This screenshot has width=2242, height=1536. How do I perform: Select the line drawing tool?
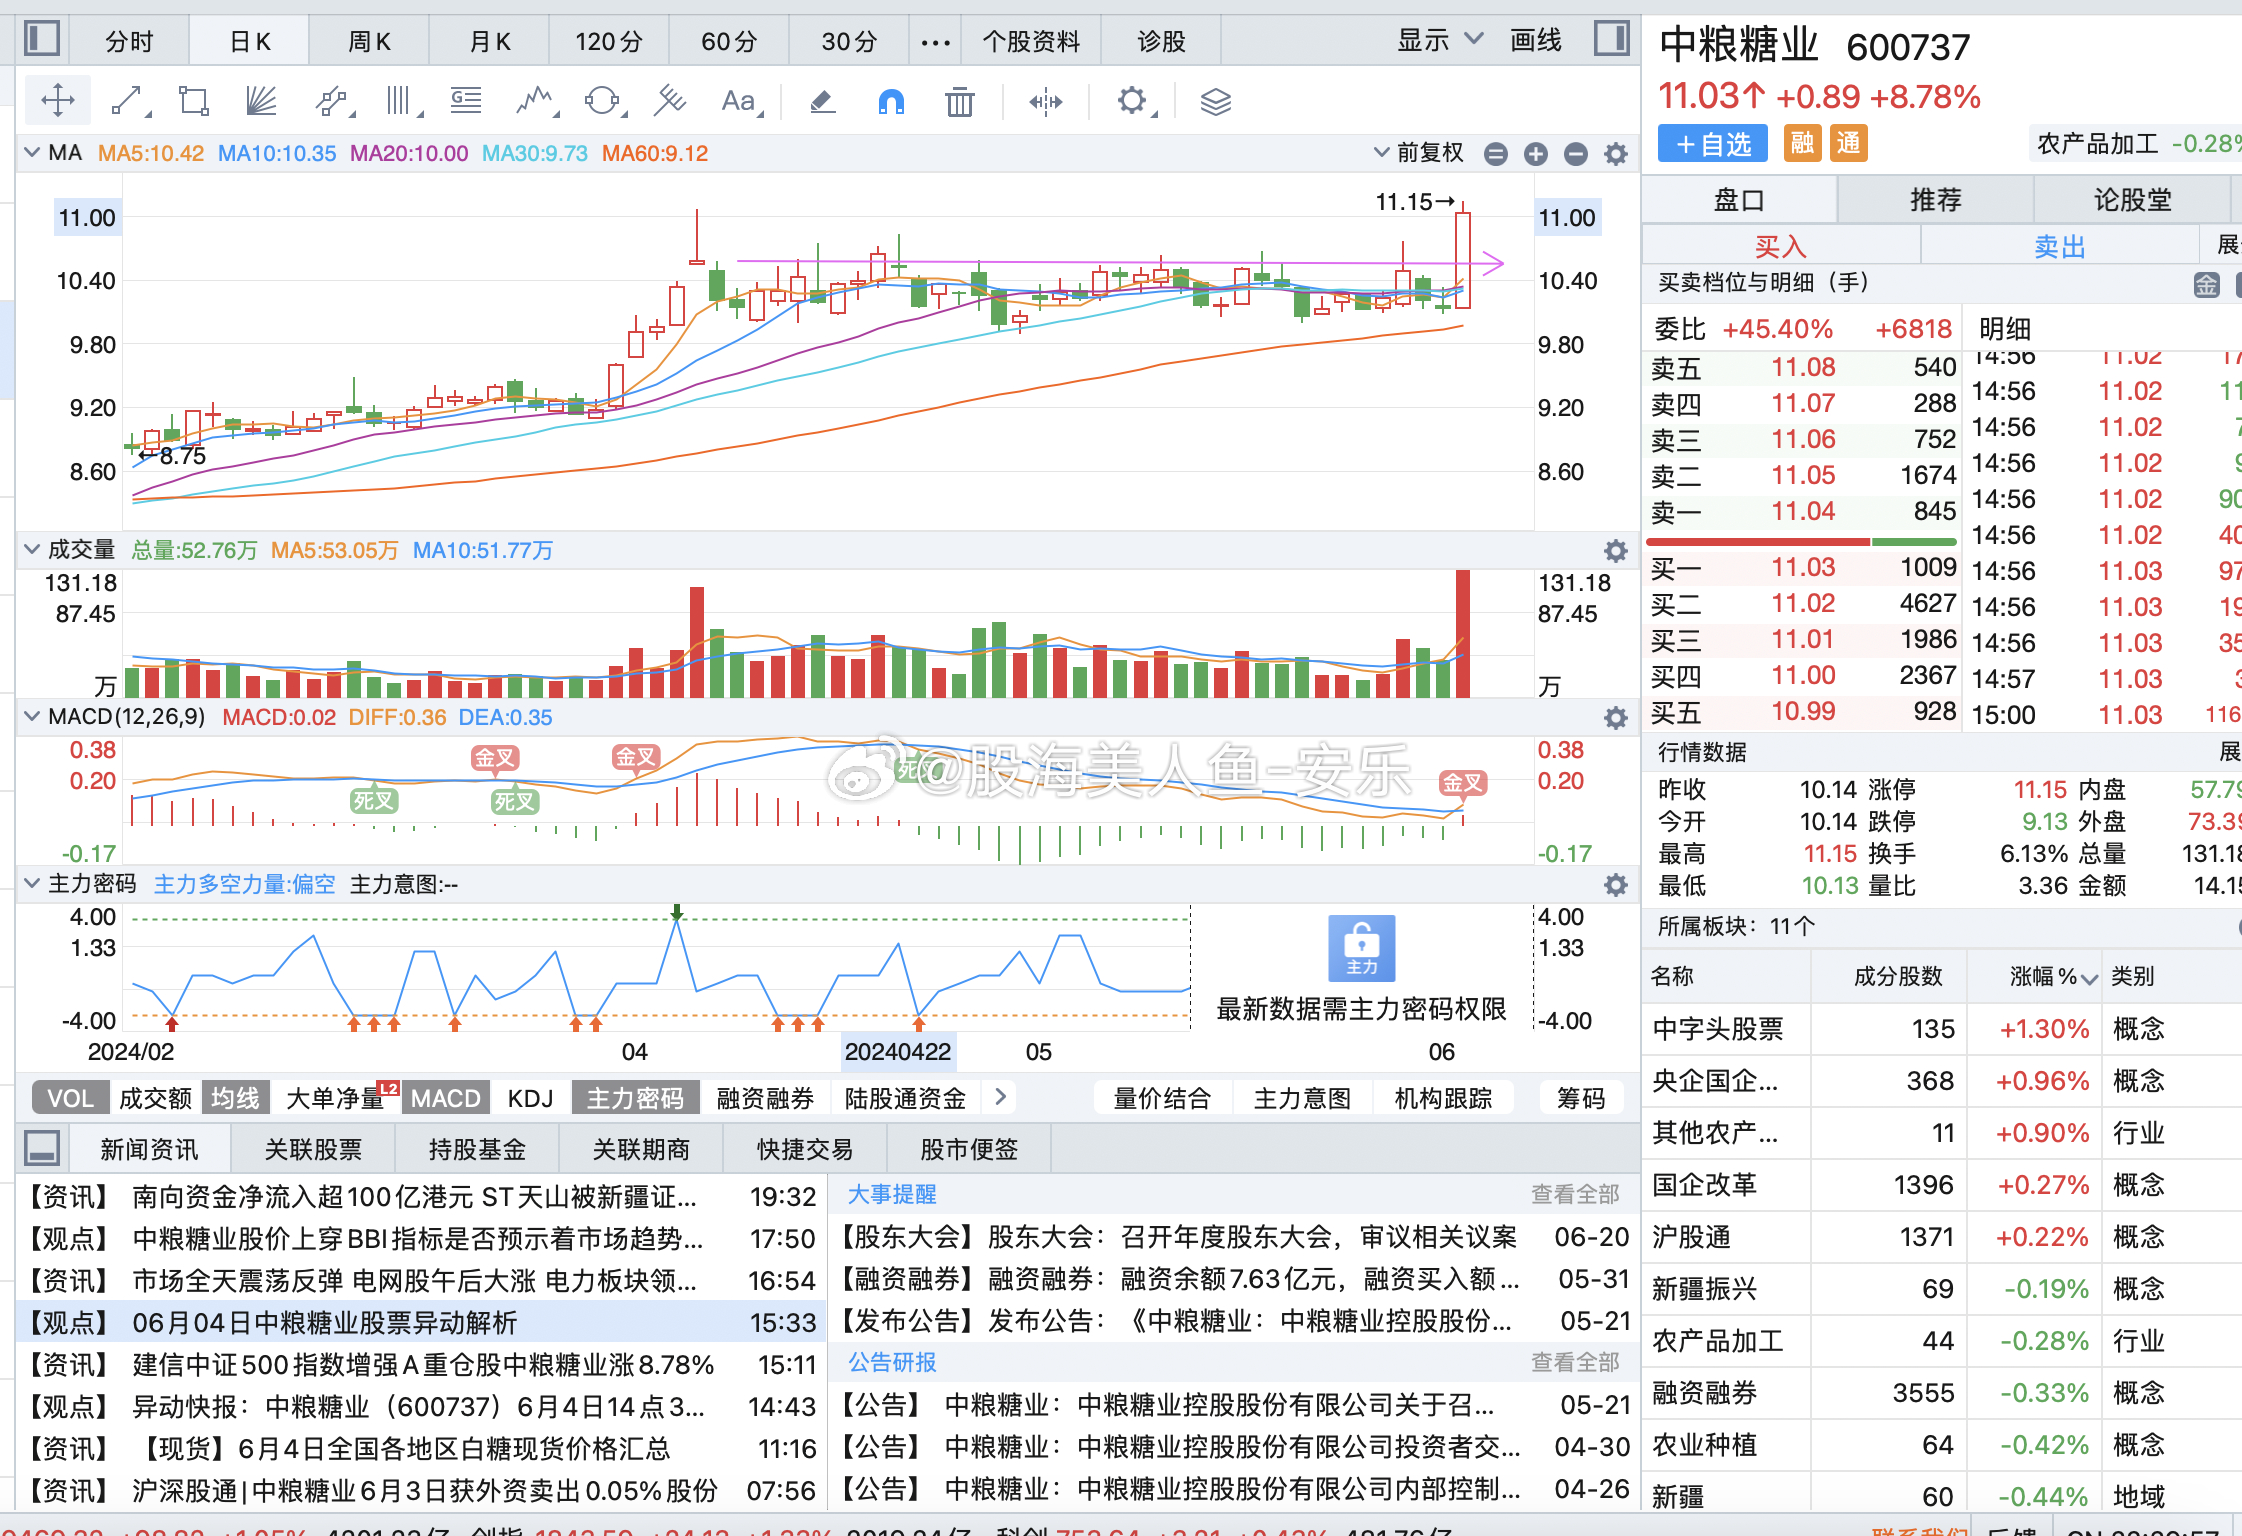(x=128, y=101)
